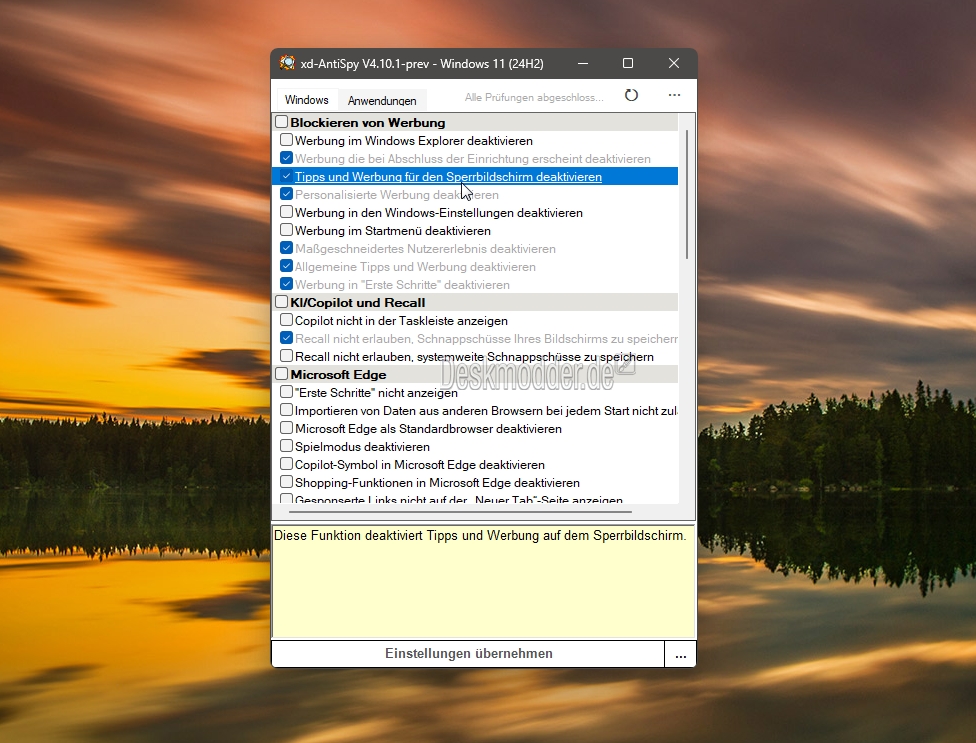976x743 pixels.
Task: Tick Werbung im Startmenü deaktivieren
Action: point(286,230)
